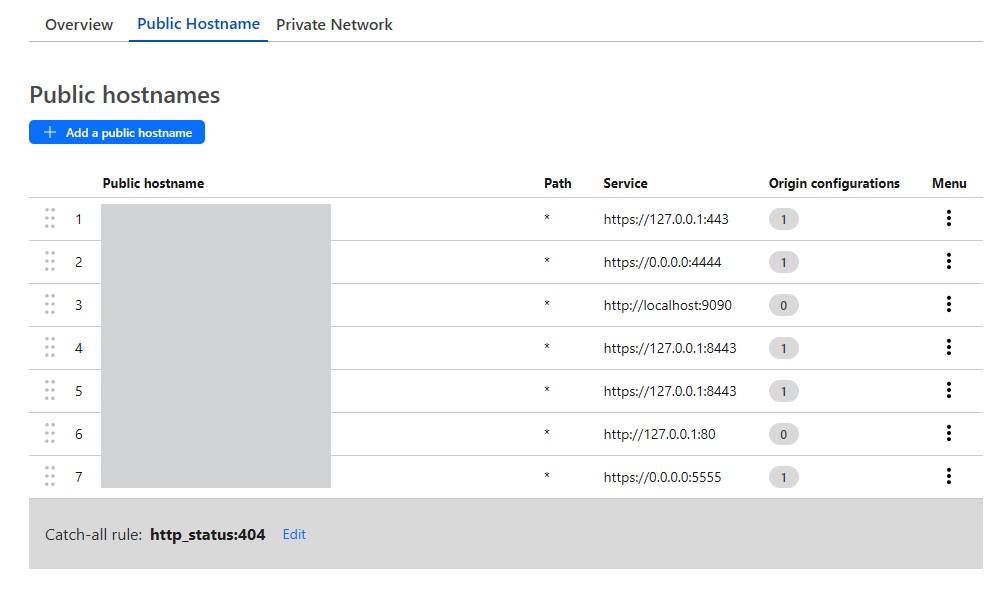
Task: Click the origin configurations badge for 127.0.0.1:443
Action: 783,219
